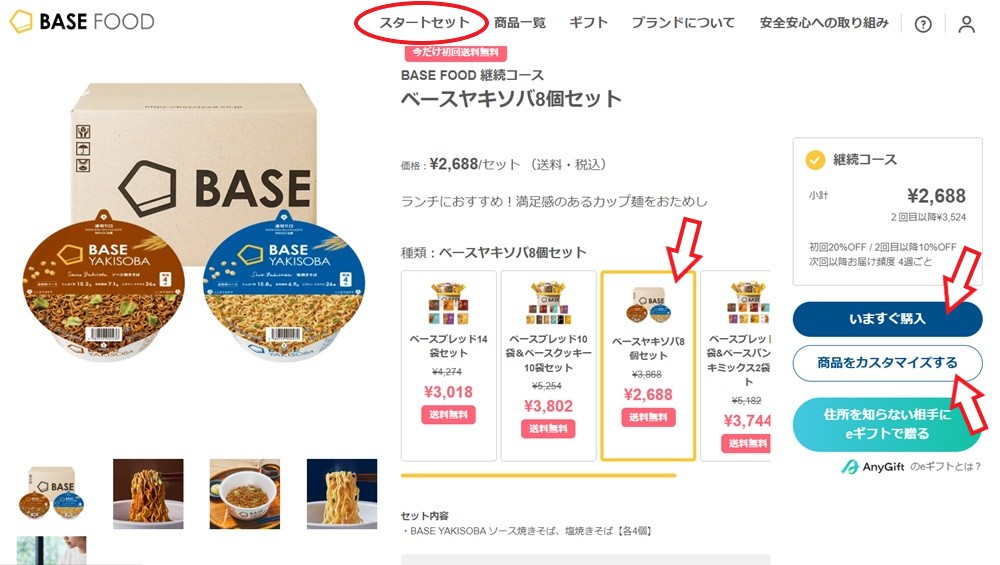The height and width of the screenshot is (565, 1000).
Task: Click 商品をカスタマイズする button
Action: [887, 363]
